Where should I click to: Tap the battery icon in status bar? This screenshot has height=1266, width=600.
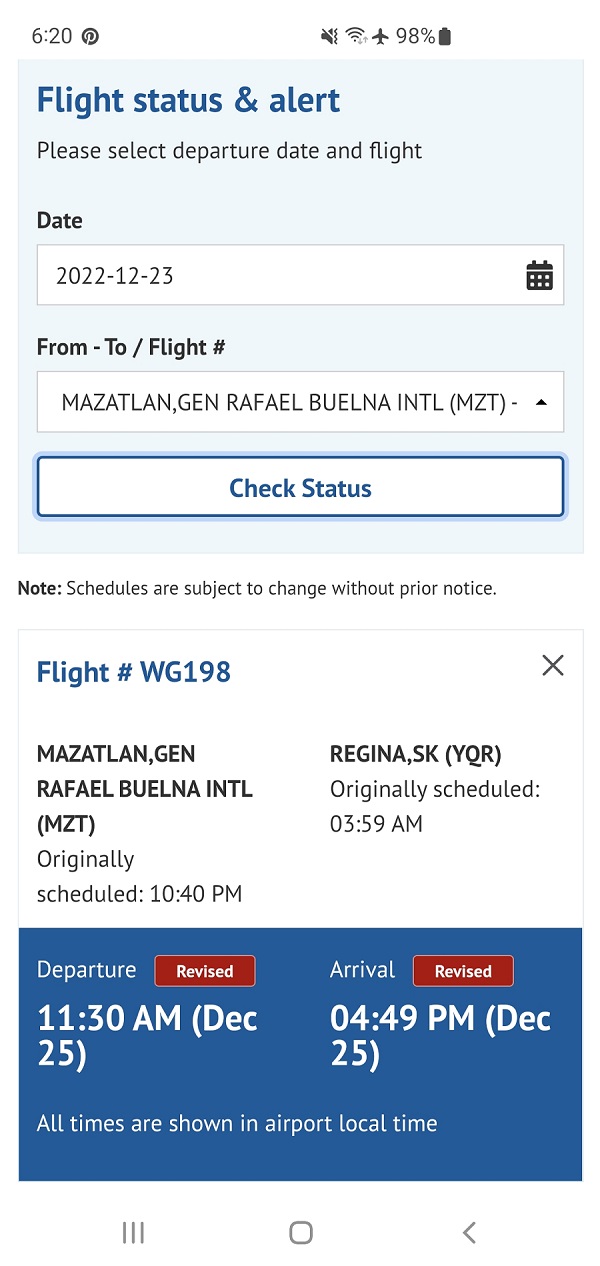pyautogui.click(x=445, y=37)
